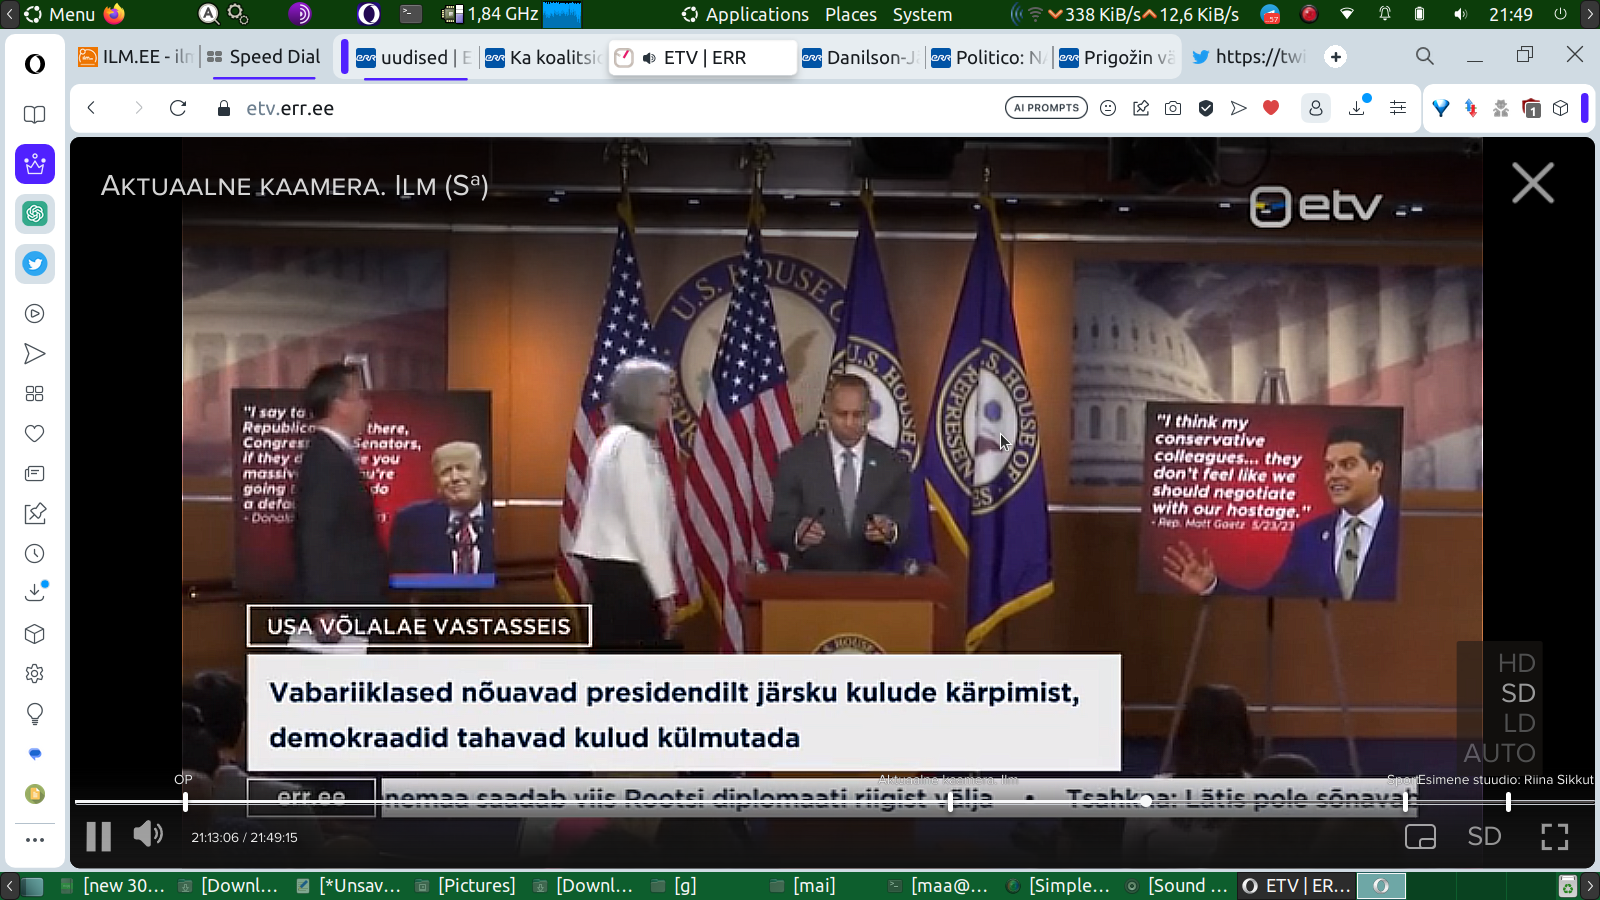
Task: Open Twitter in the Opera sidebar
Action: pos(35,264)
